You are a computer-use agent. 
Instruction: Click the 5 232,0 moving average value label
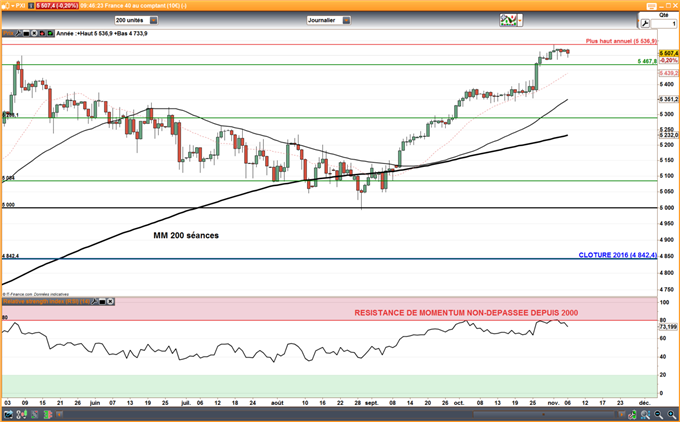coord(669,135)
